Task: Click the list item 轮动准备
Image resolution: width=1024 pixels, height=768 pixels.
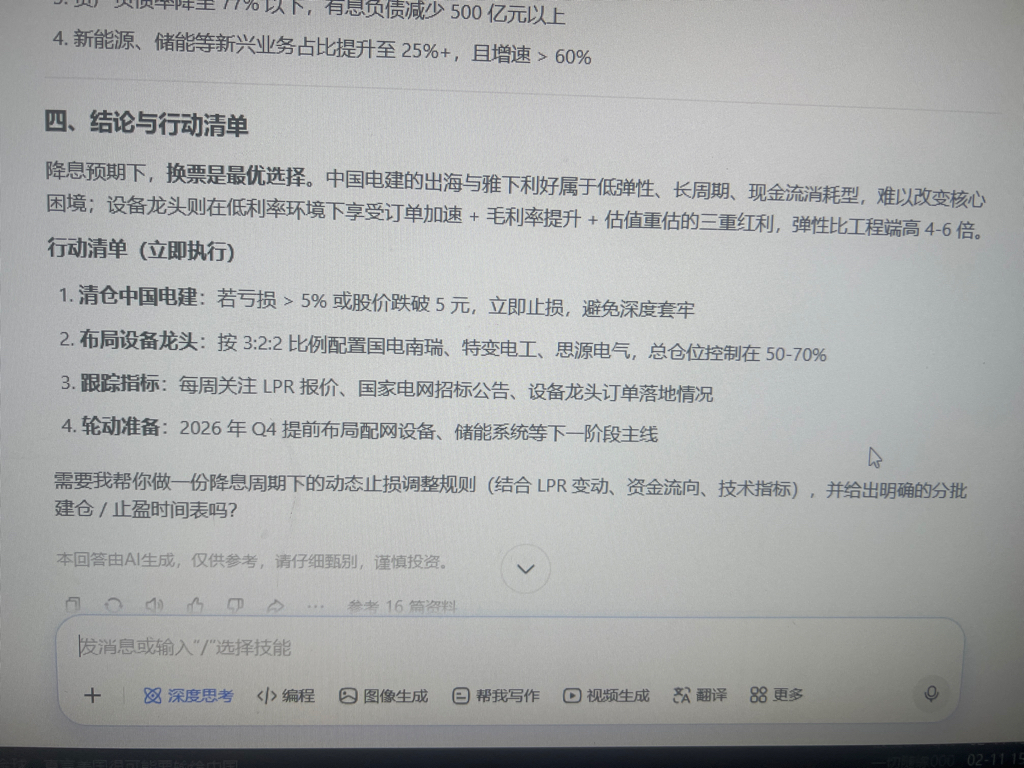Action: 360,430
